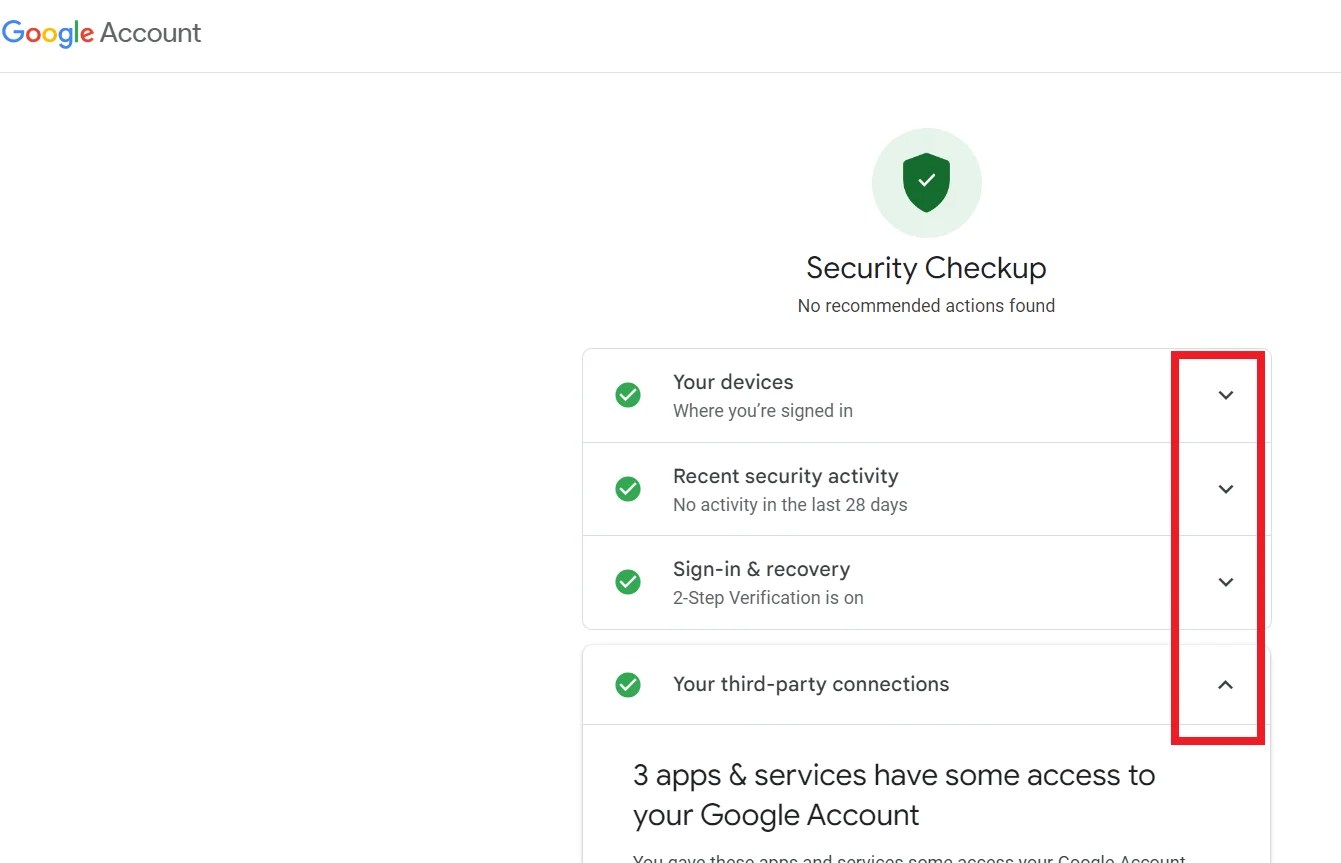Screen dimensions: 1341x863
Task: Click green checkmark beside Your third-party connections
Action: [x=628, y=685]
